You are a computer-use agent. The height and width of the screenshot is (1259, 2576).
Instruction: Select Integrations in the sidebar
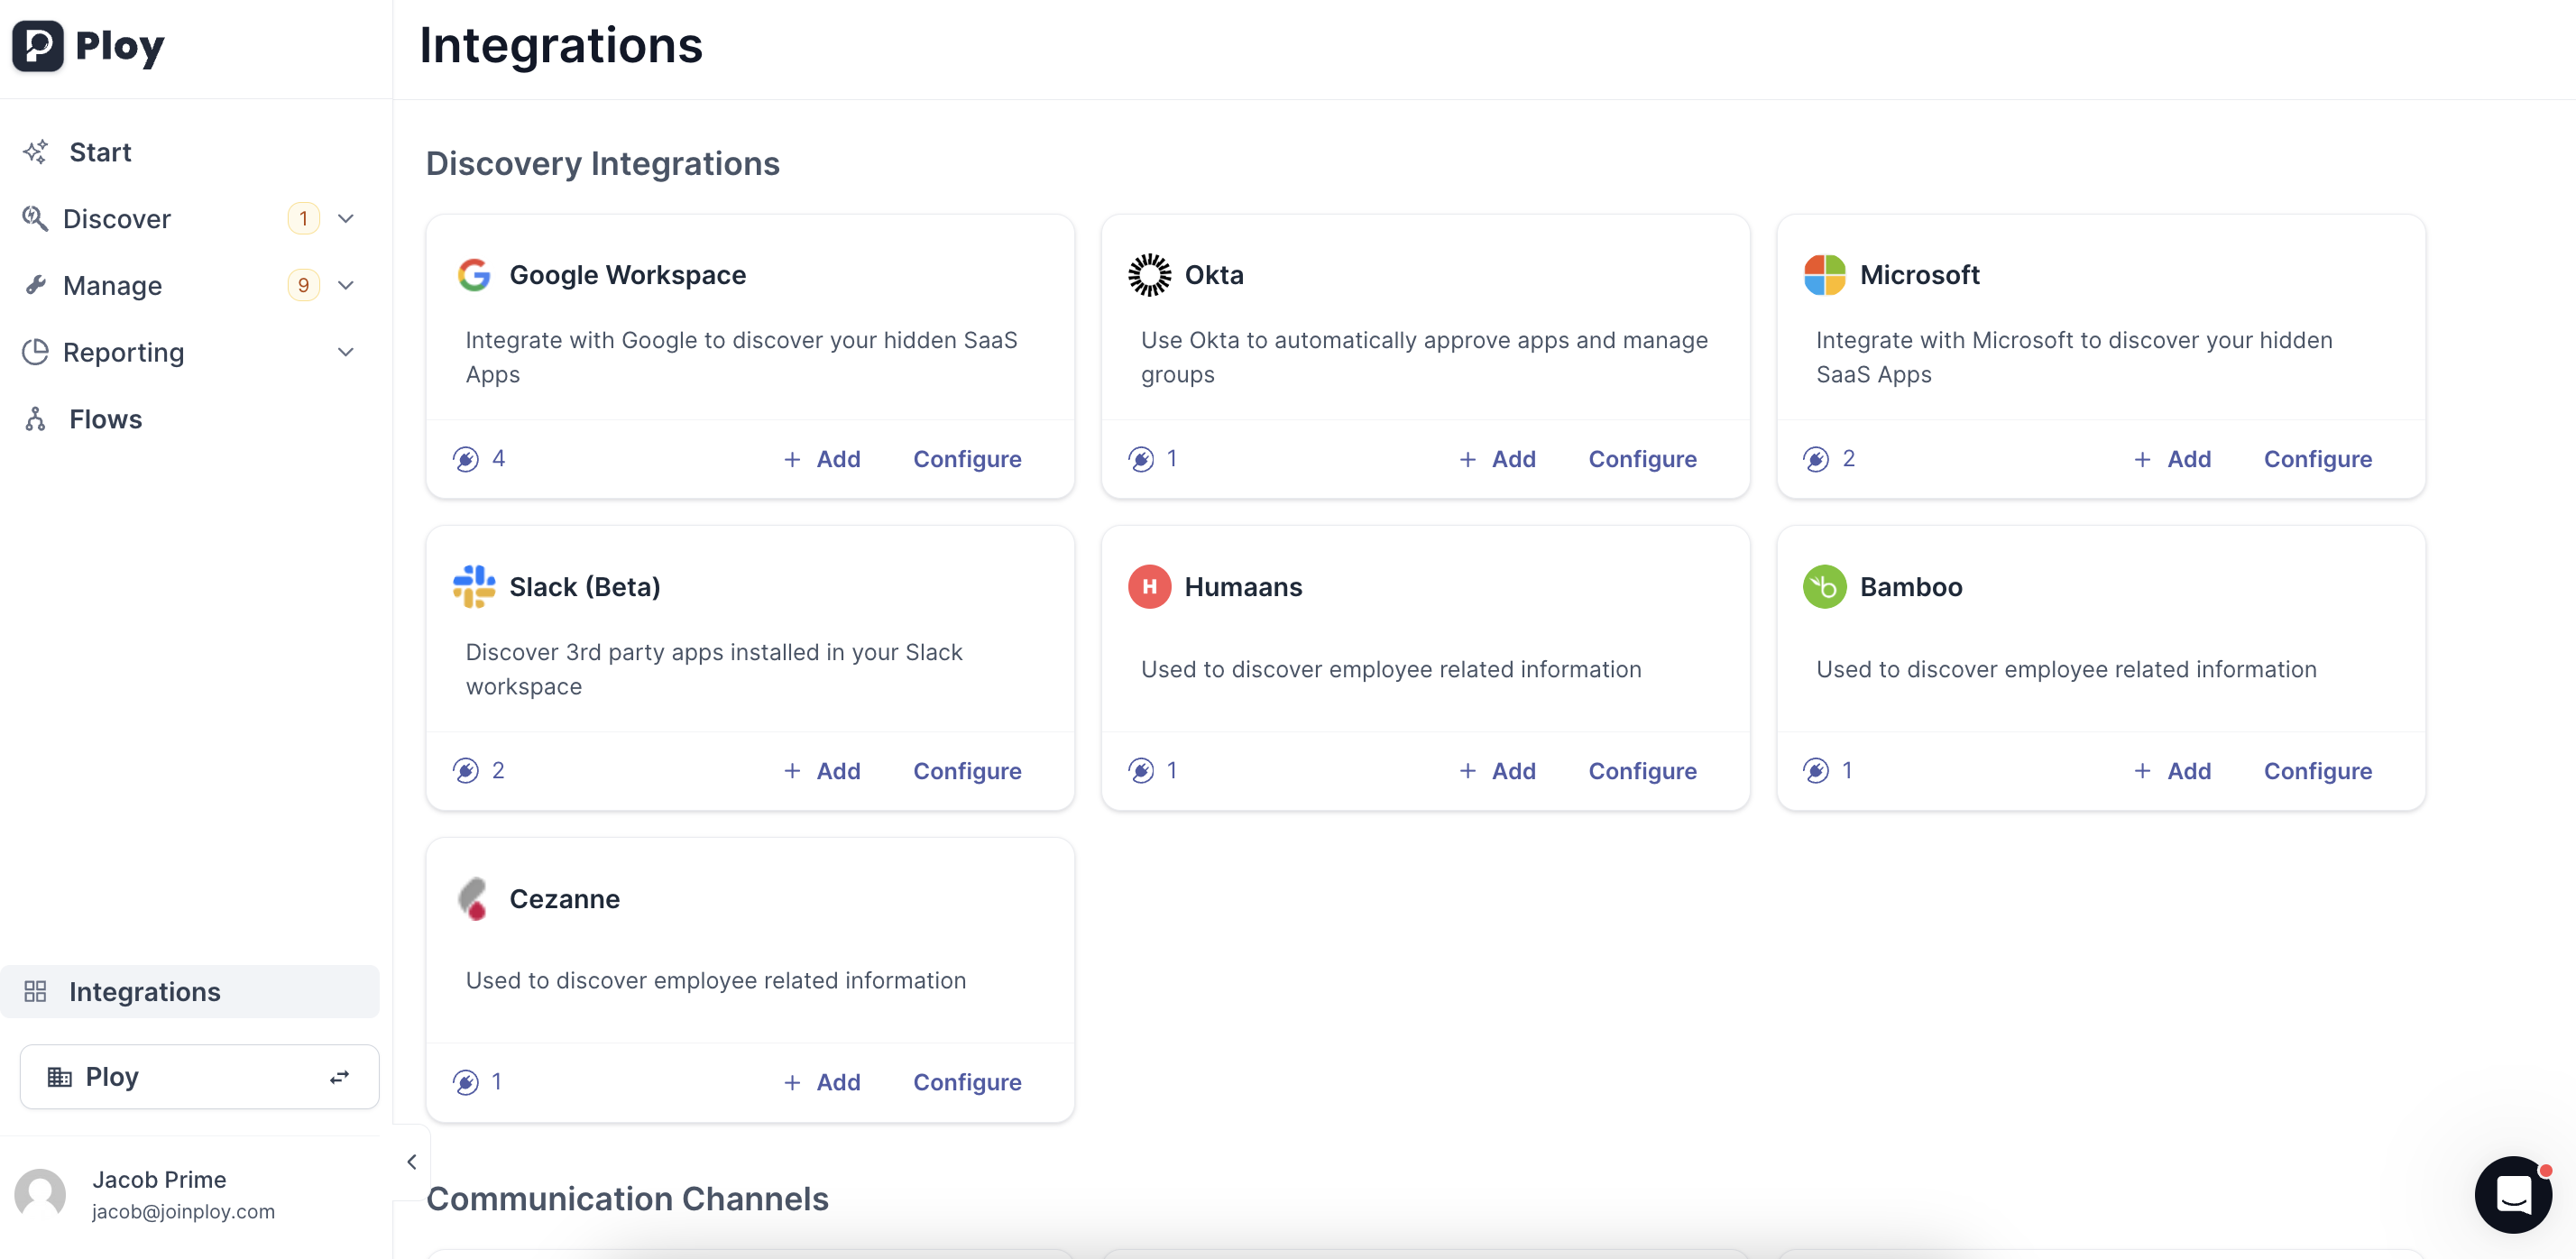pos(145,991)
